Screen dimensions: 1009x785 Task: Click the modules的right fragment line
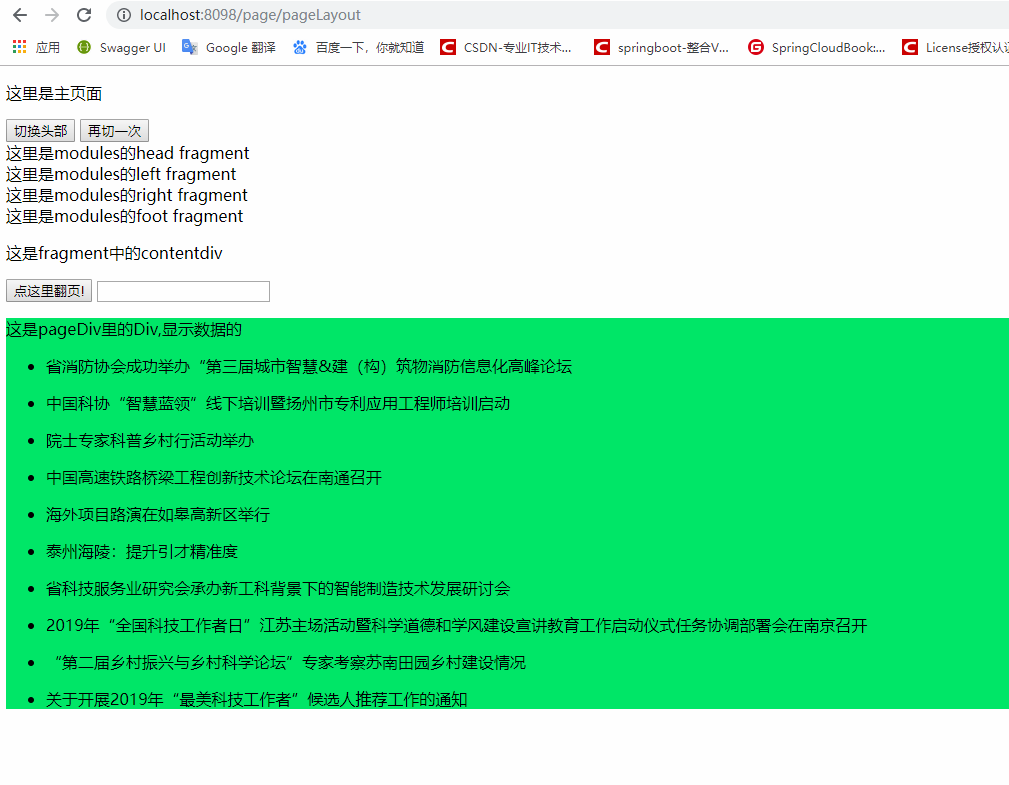click(127, 195)
